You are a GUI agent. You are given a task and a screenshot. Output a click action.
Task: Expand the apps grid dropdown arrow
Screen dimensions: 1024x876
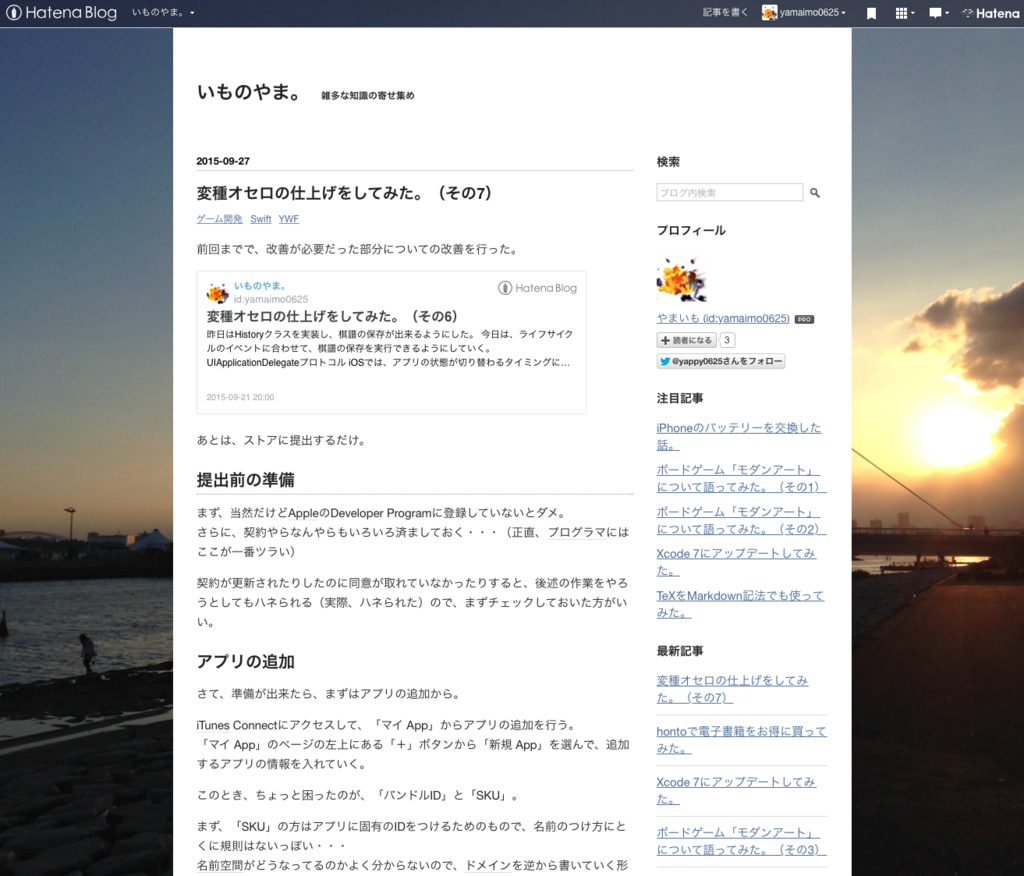click(x=913, y=13)
